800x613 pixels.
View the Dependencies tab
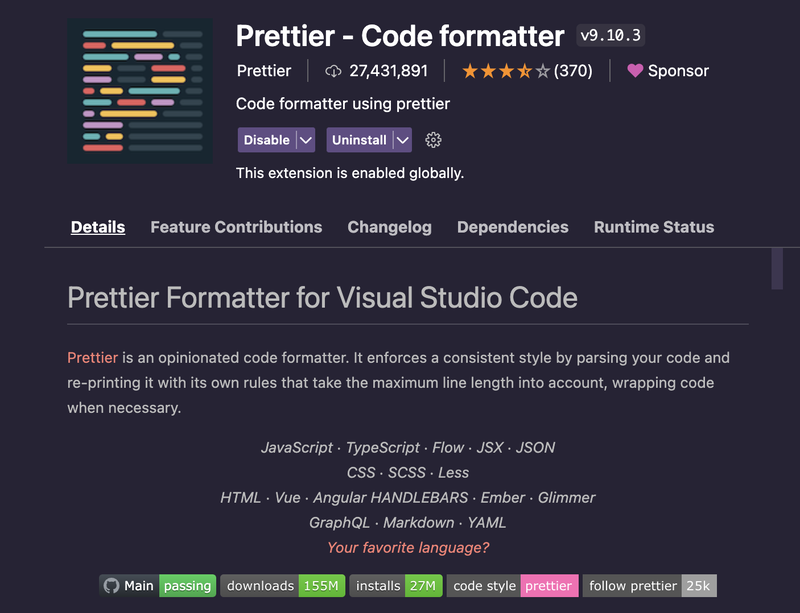[513, 227]
